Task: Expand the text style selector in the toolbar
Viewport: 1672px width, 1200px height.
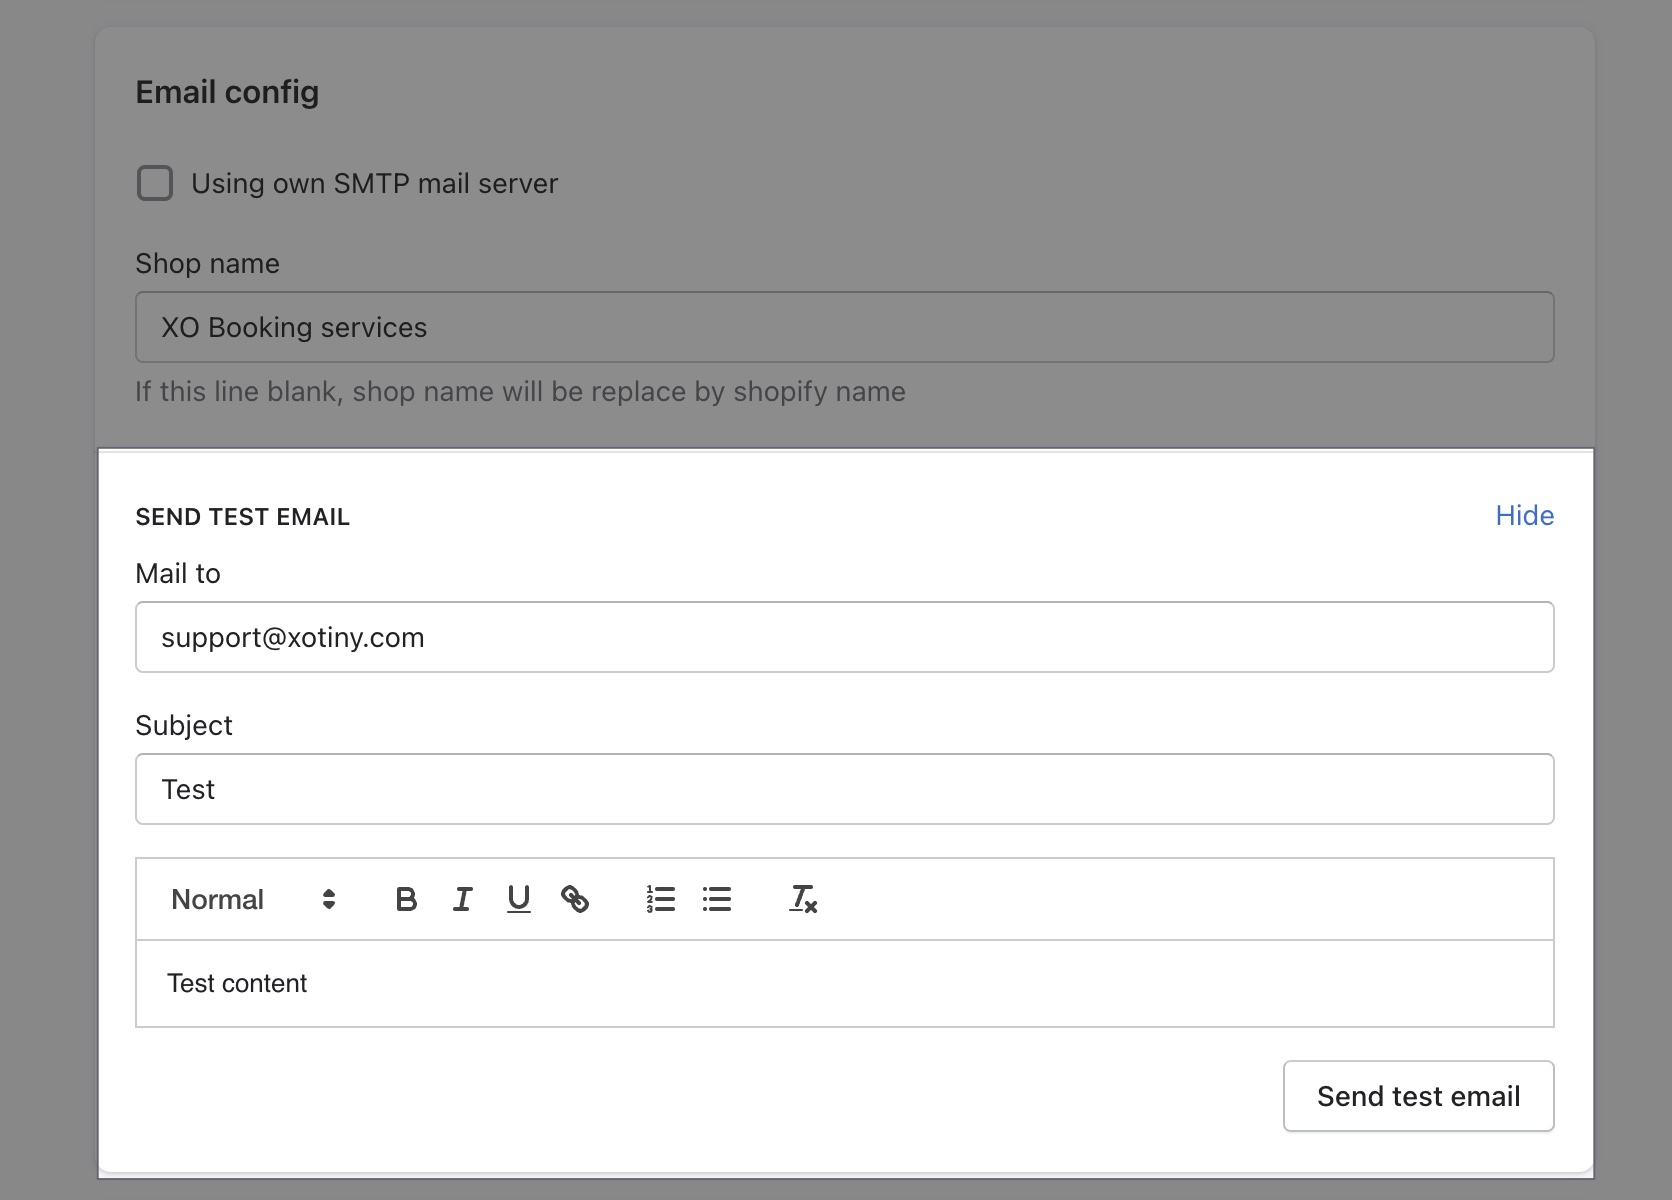Action: (x=250, y=899)
